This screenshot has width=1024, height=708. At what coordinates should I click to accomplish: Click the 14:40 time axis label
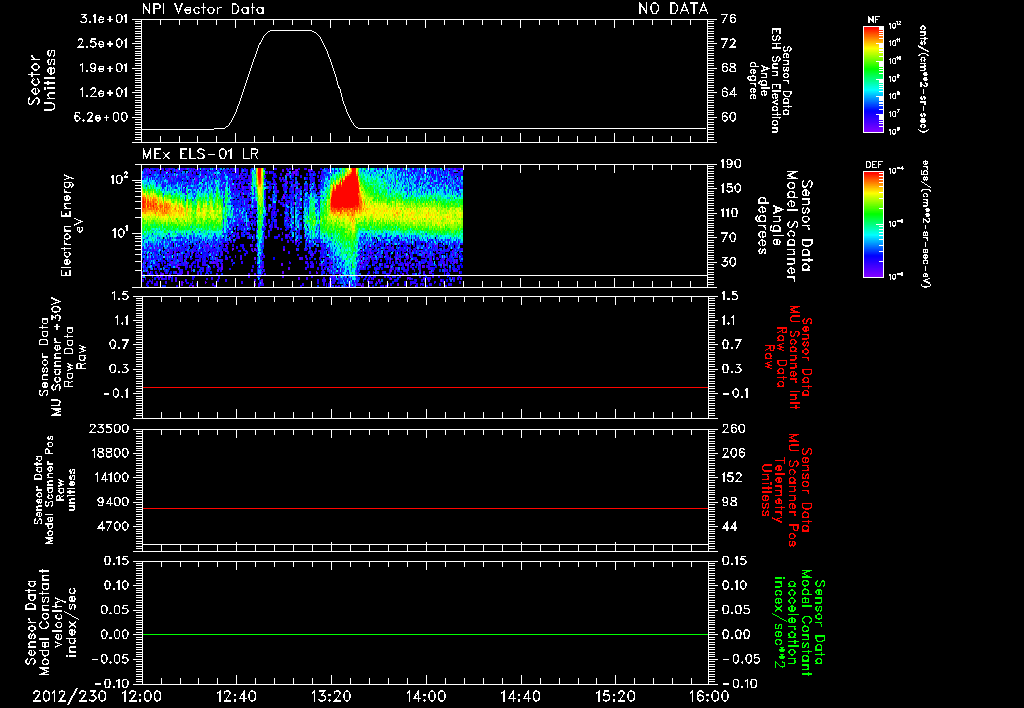(x=520, y=696)
